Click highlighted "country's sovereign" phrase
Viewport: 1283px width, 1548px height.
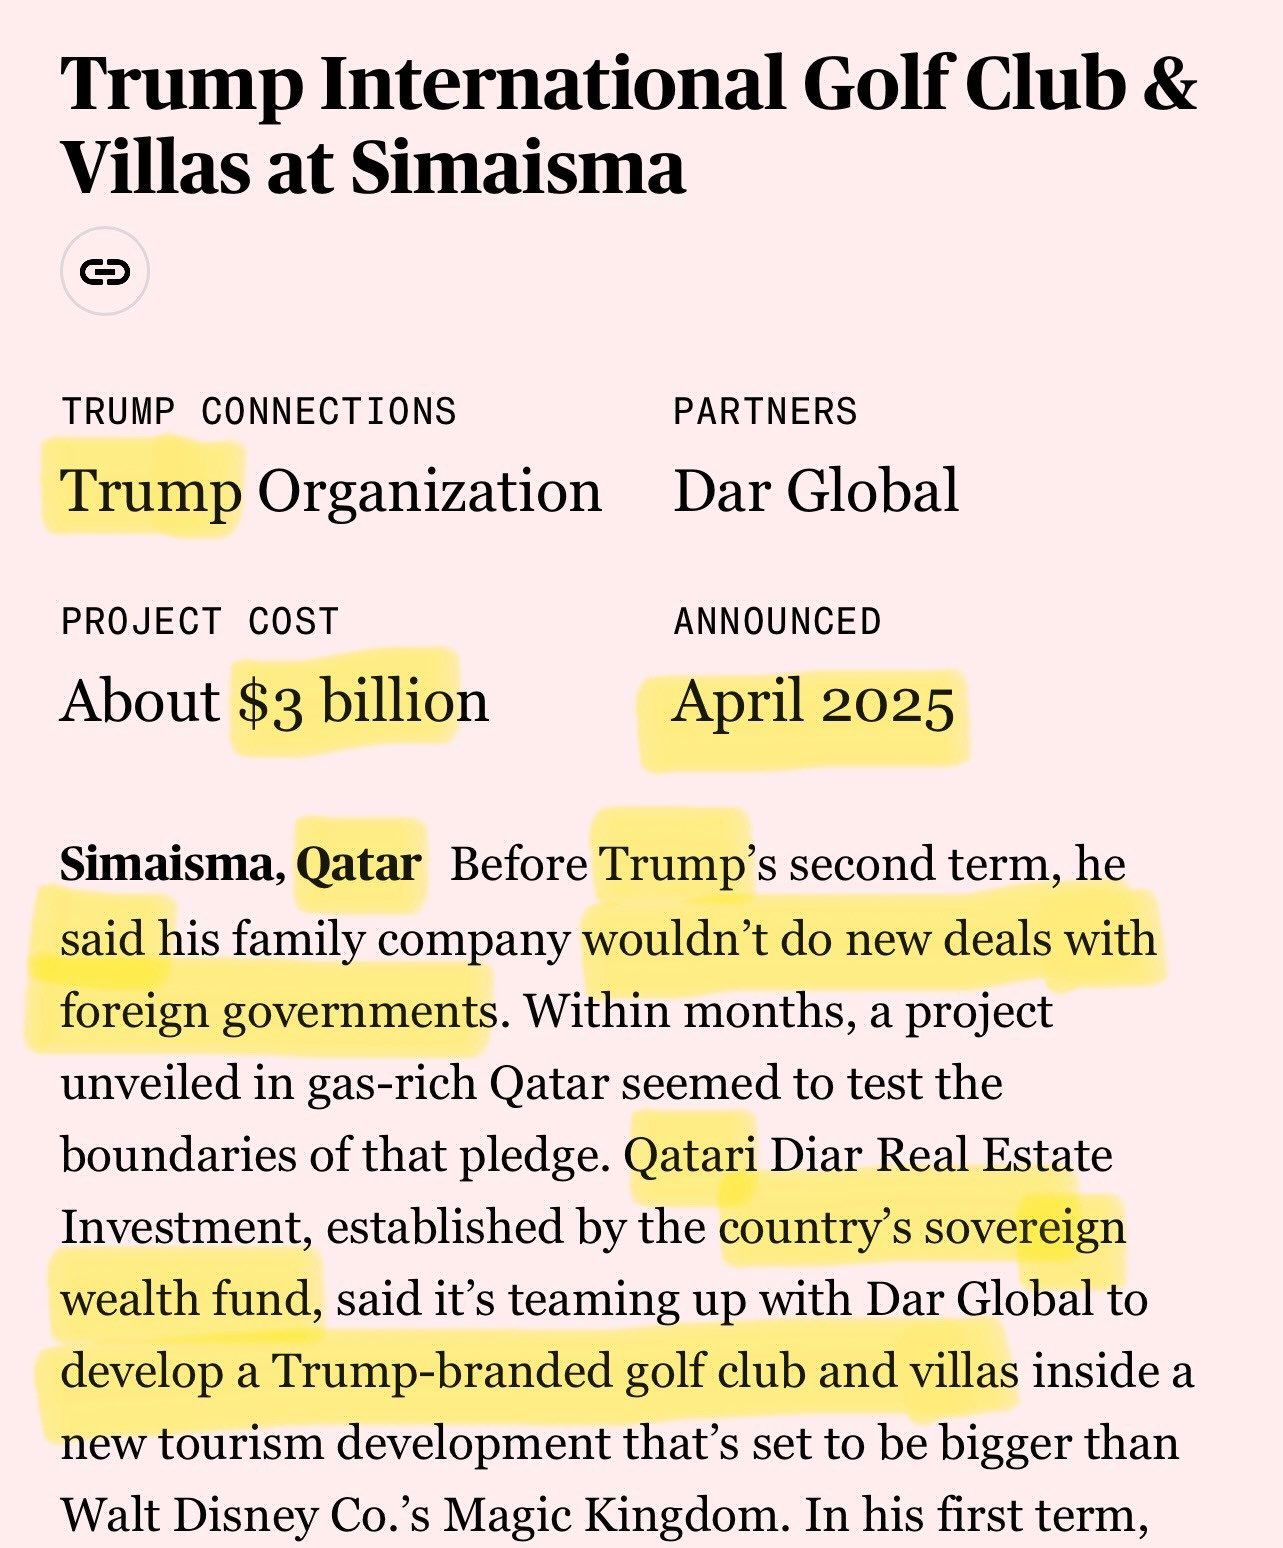(922, 1229)
